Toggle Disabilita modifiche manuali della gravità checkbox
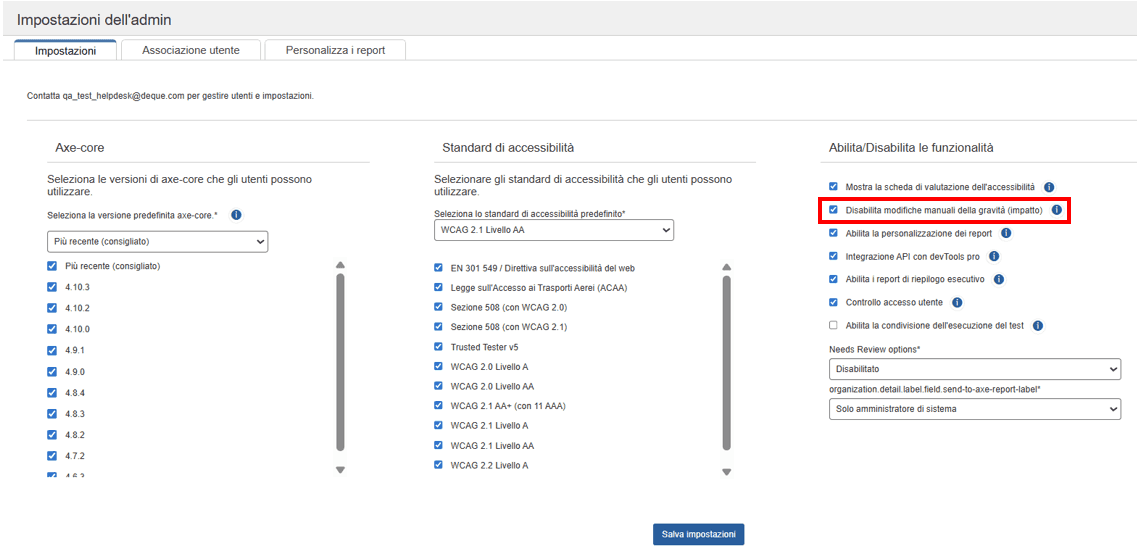This screenshot has height=553, width=1137. click(833, 210)
